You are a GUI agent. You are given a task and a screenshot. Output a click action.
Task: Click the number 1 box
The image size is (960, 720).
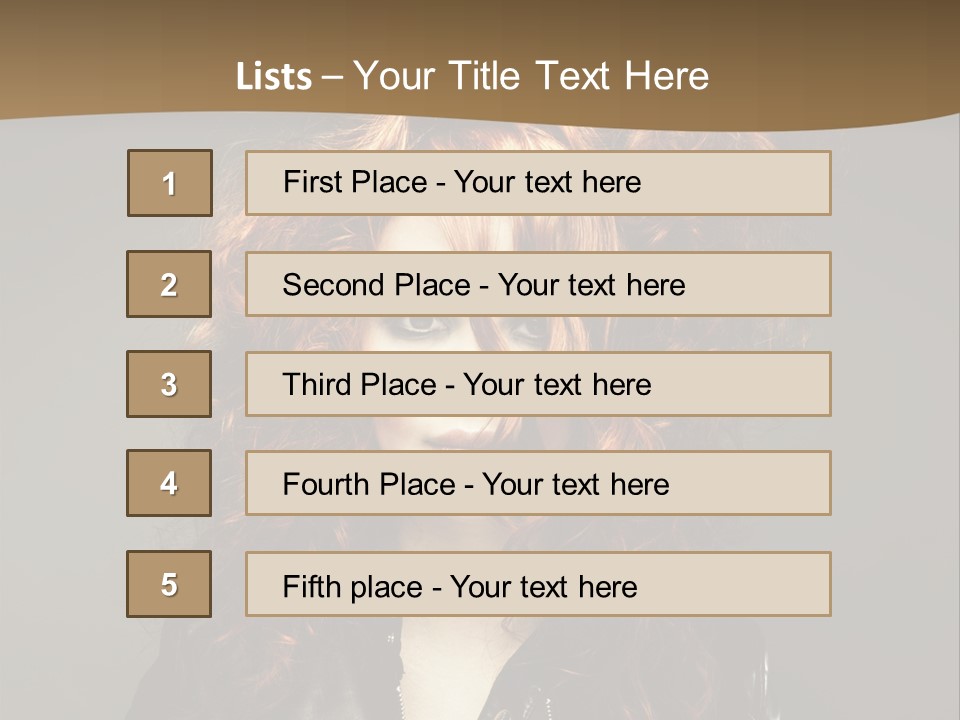[169, 183]
